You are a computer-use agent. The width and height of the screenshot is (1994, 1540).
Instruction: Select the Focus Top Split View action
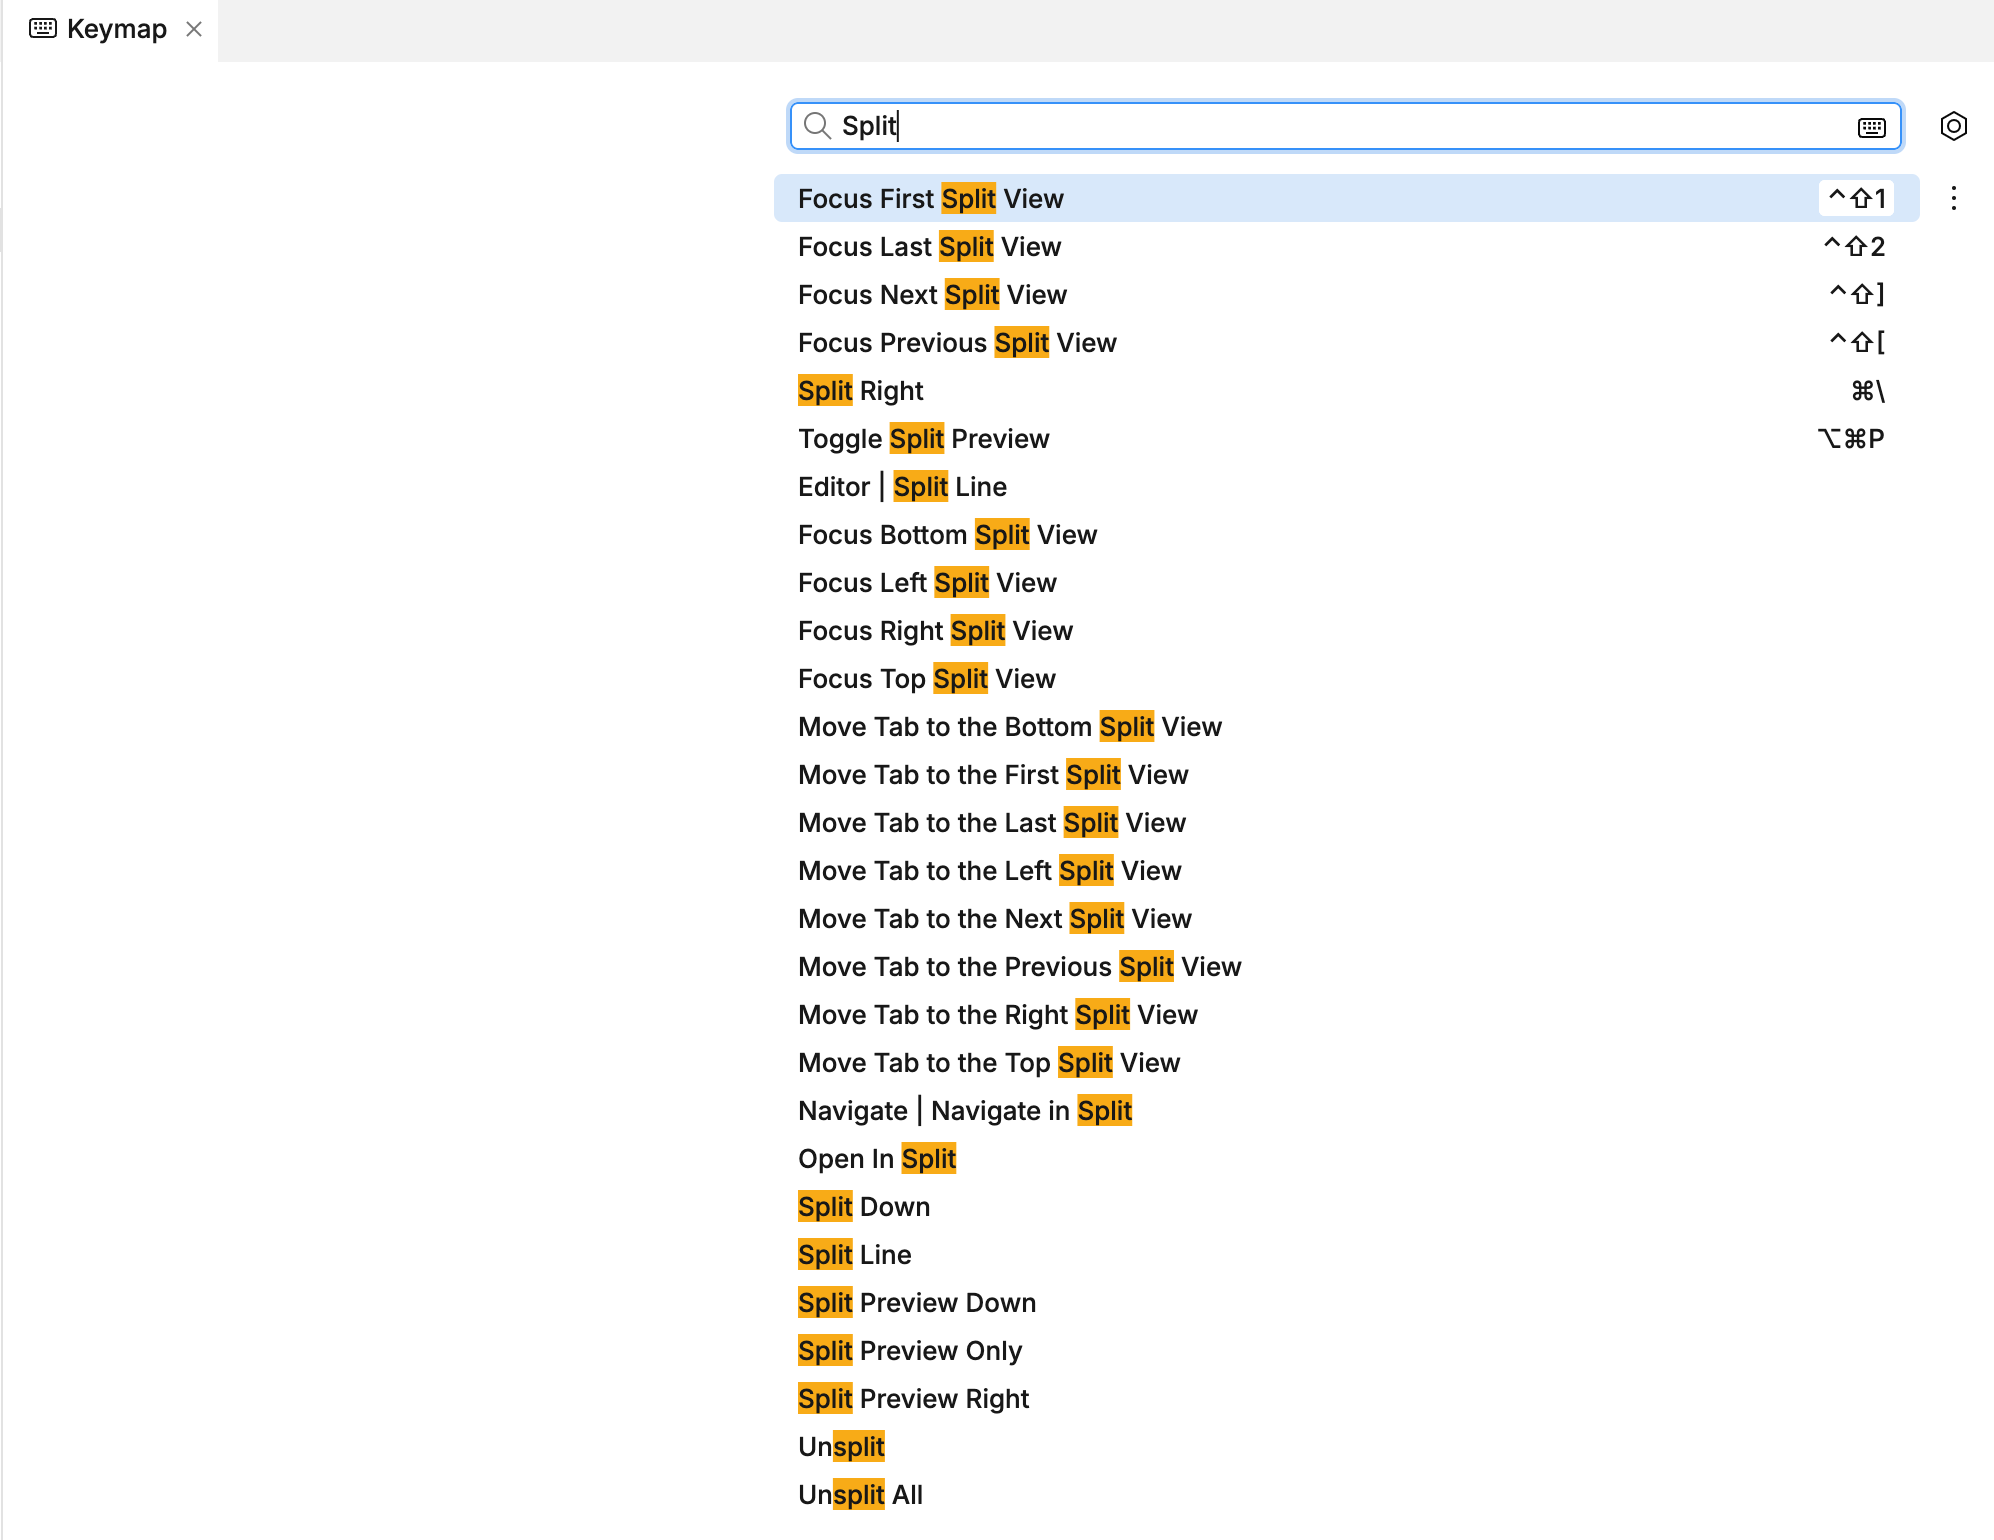(1346, 678)
